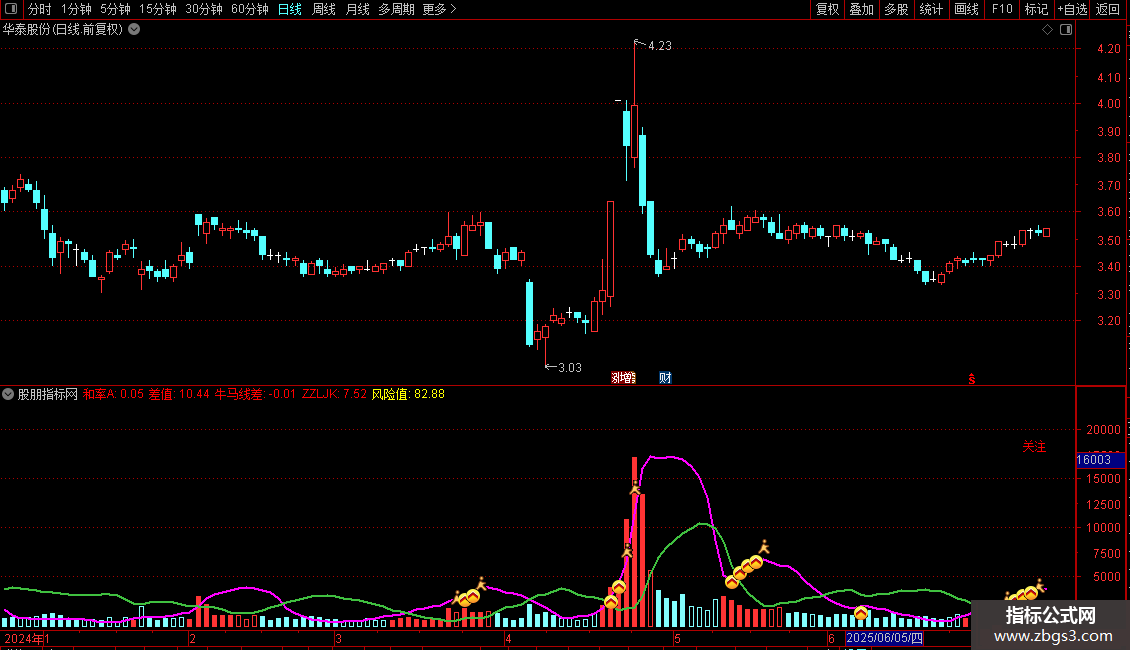Click the red $ marker near June
Image resolution: width=1130 pixels, height=650 pixels.
(x=971, y=379)
